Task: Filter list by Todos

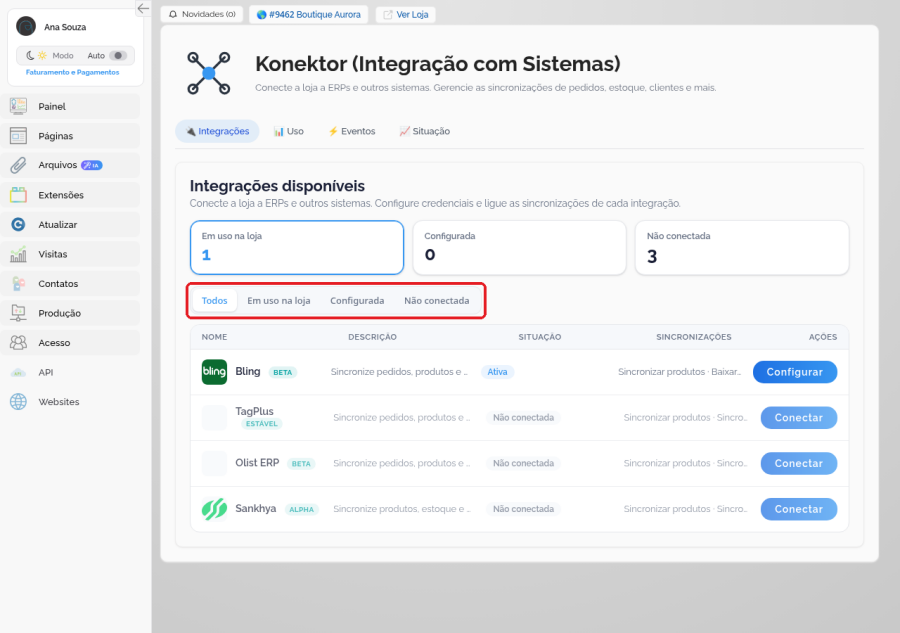Action: click(215, 301)
